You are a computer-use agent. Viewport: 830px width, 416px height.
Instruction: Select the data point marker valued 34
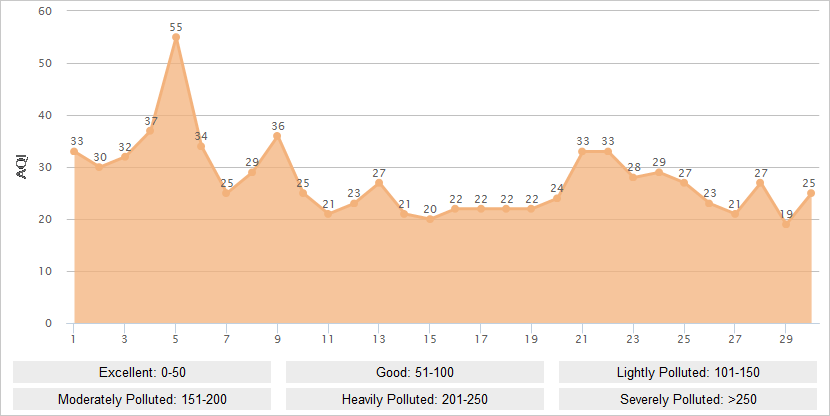[x=201, y=146]
